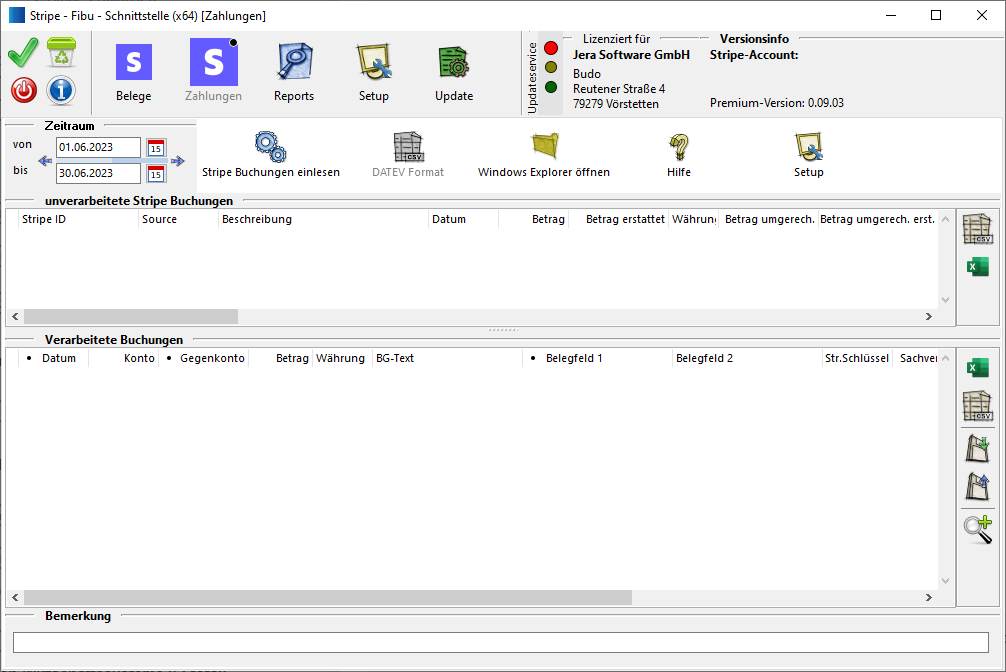
Task: Sort by the Stripe ID column header
Action: coord(78,219)
